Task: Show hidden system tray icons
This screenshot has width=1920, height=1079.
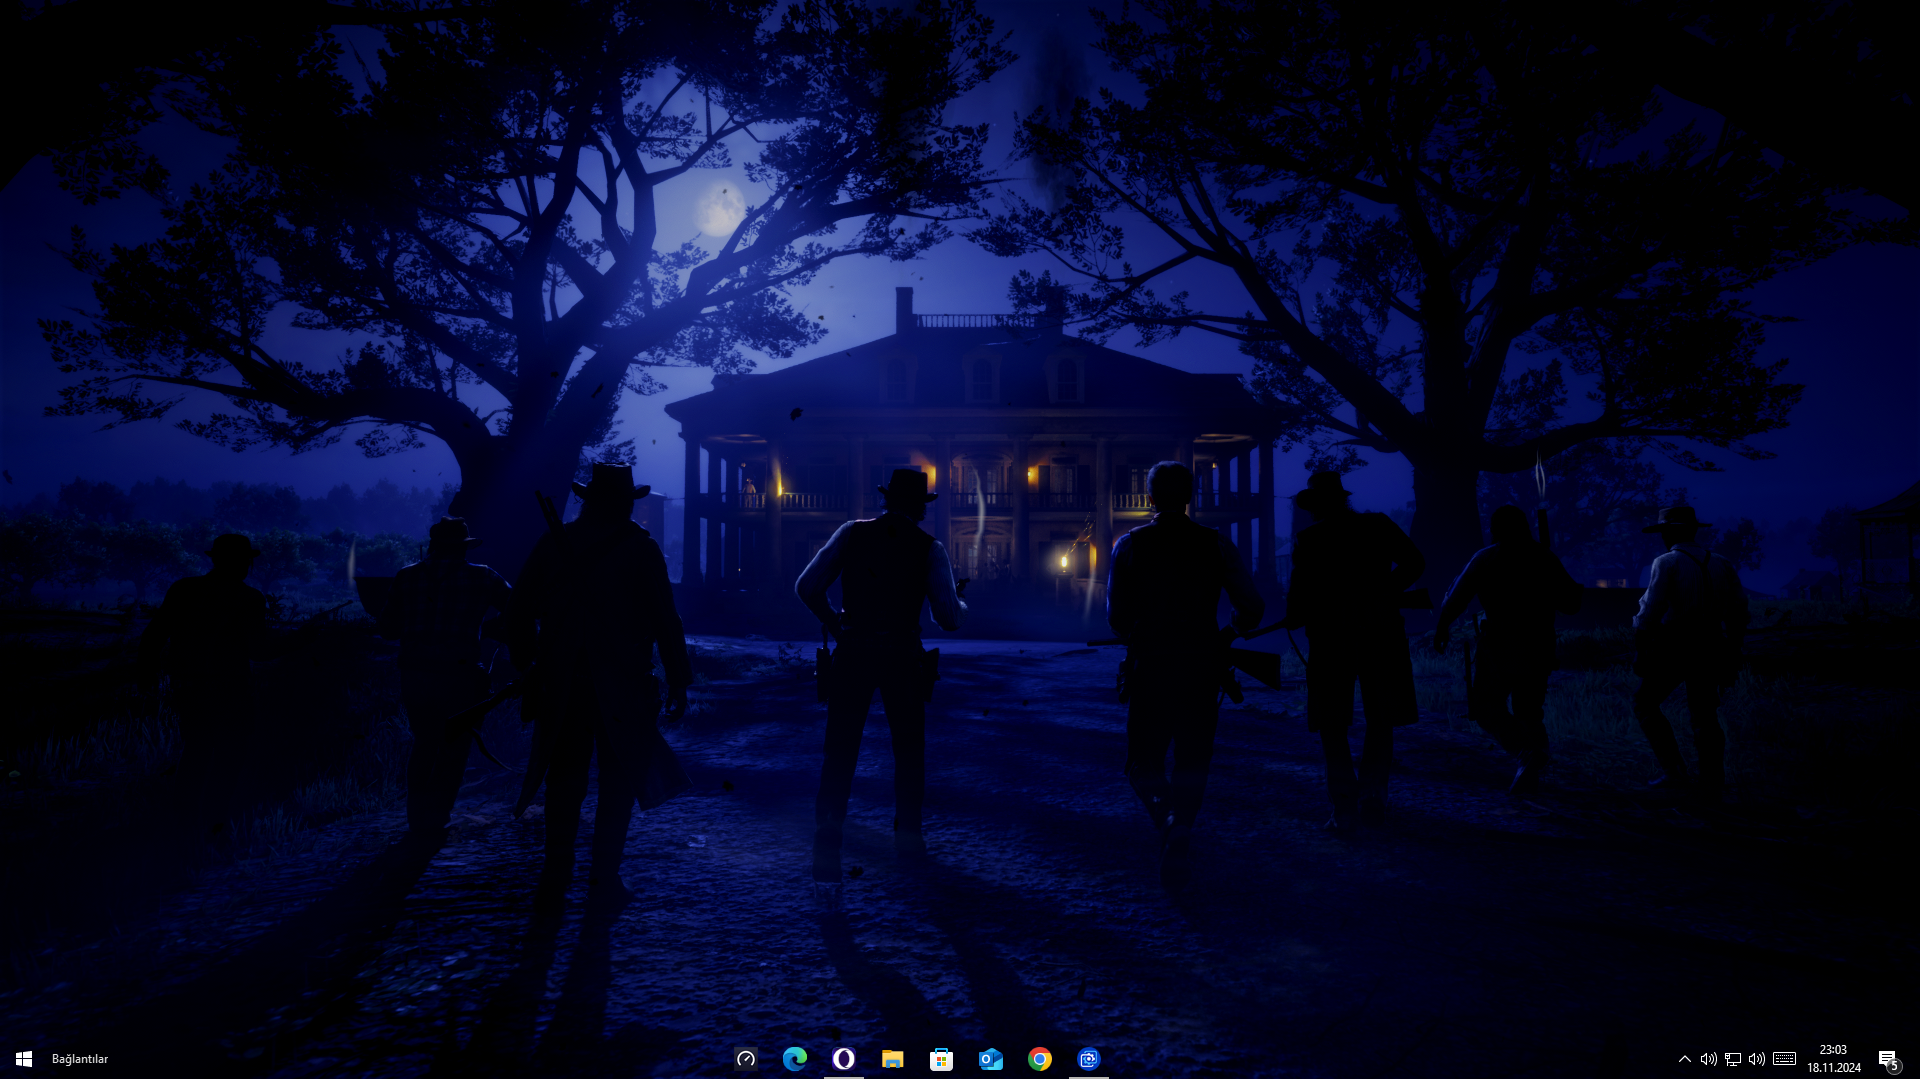Action: [1685, 1059]
